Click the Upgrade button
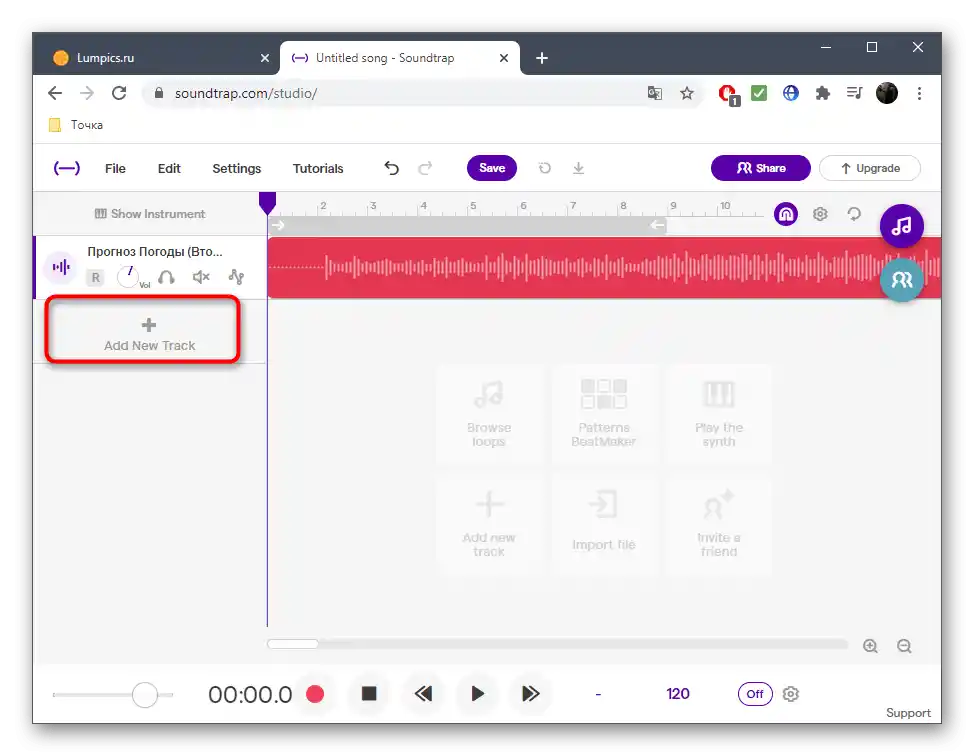Image resolution: width=974 pixels, height=756 pixels. click(x=870, y=168)
